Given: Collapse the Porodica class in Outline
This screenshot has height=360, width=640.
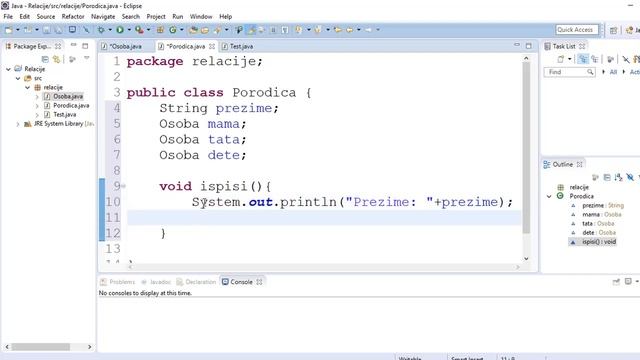Looking at the screenshot, I should [549, 196].
